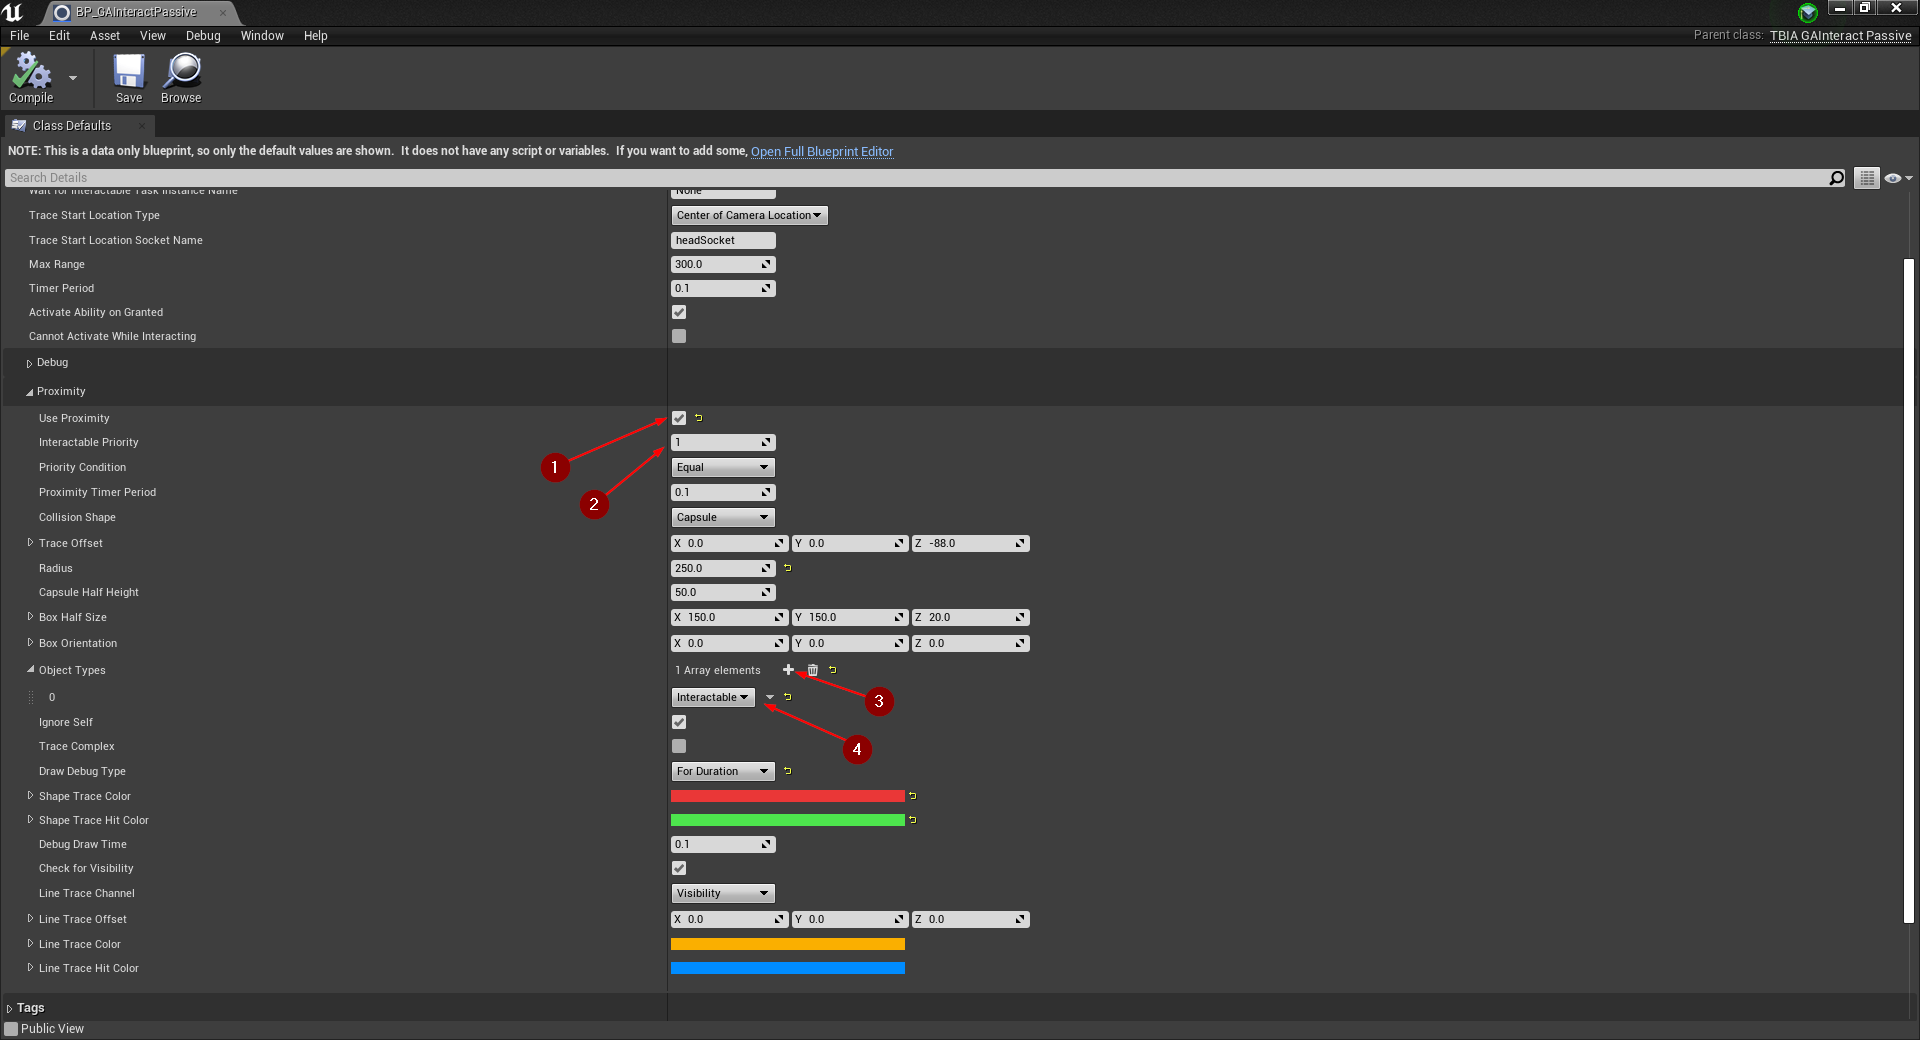Viewport: 1920px width, 1040px height.
Task: Reset Object Types element 0 to default
Action: [x=788, y=697]
